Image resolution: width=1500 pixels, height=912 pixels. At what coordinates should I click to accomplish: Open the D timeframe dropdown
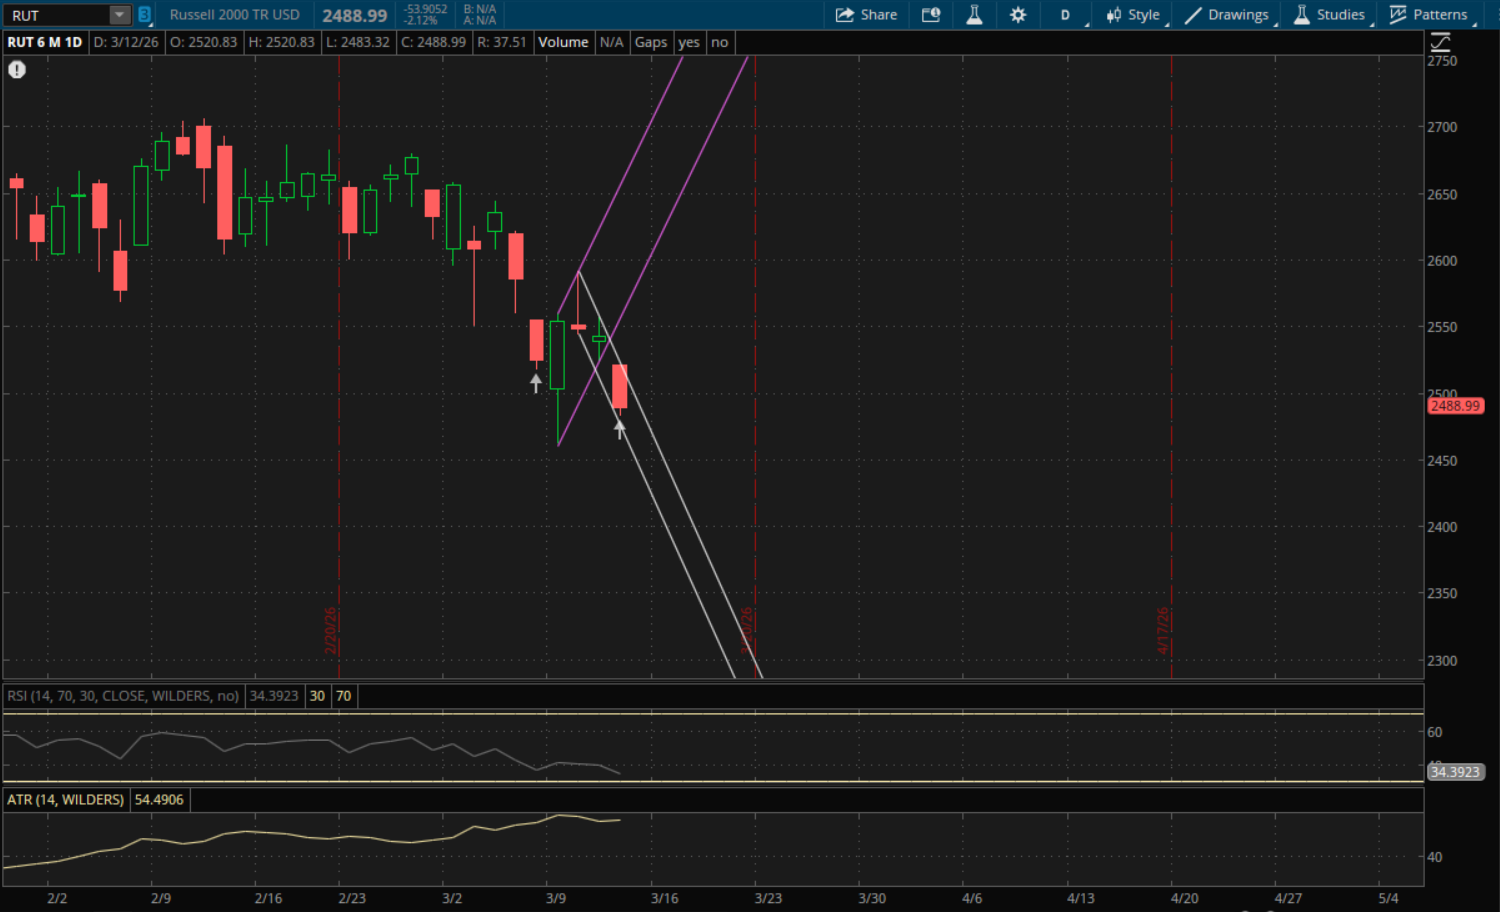(x=1066, y=15)
